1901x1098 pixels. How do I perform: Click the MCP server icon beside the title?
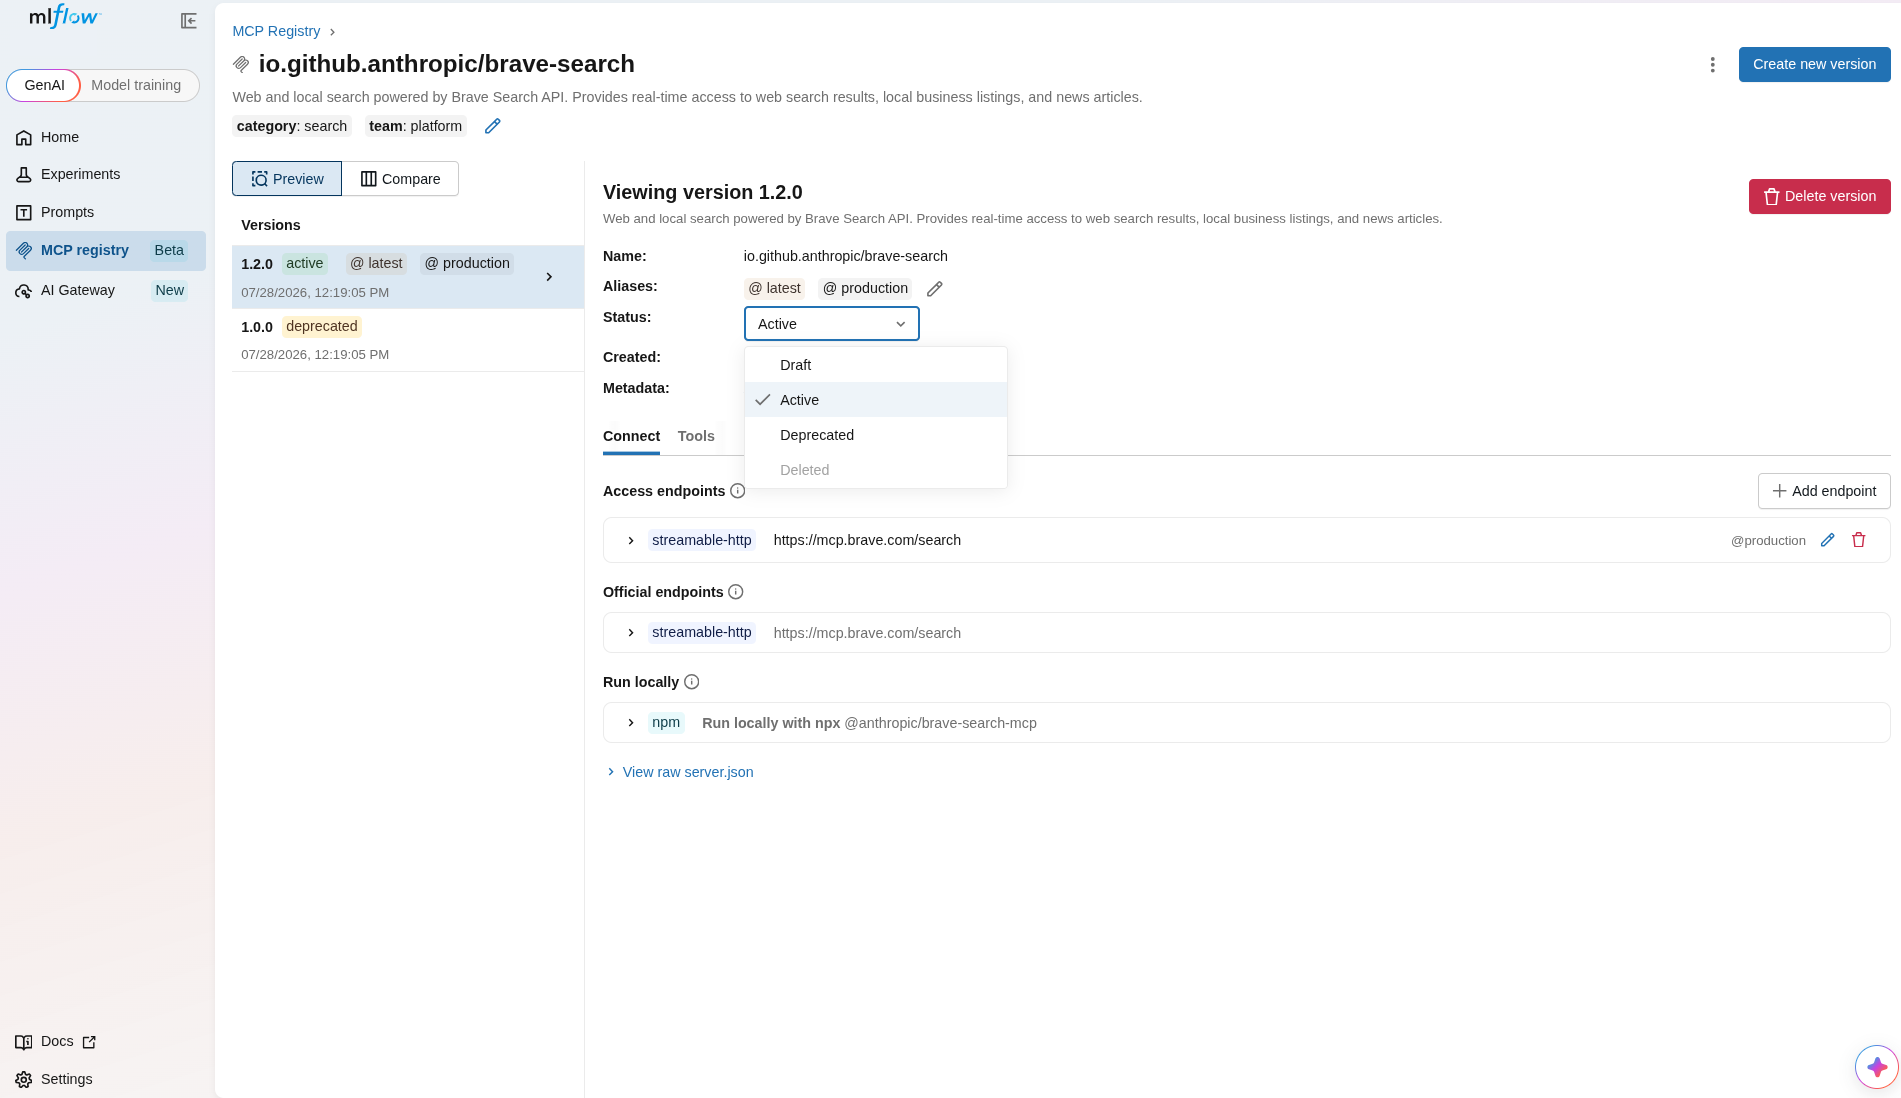coord(241,64)
